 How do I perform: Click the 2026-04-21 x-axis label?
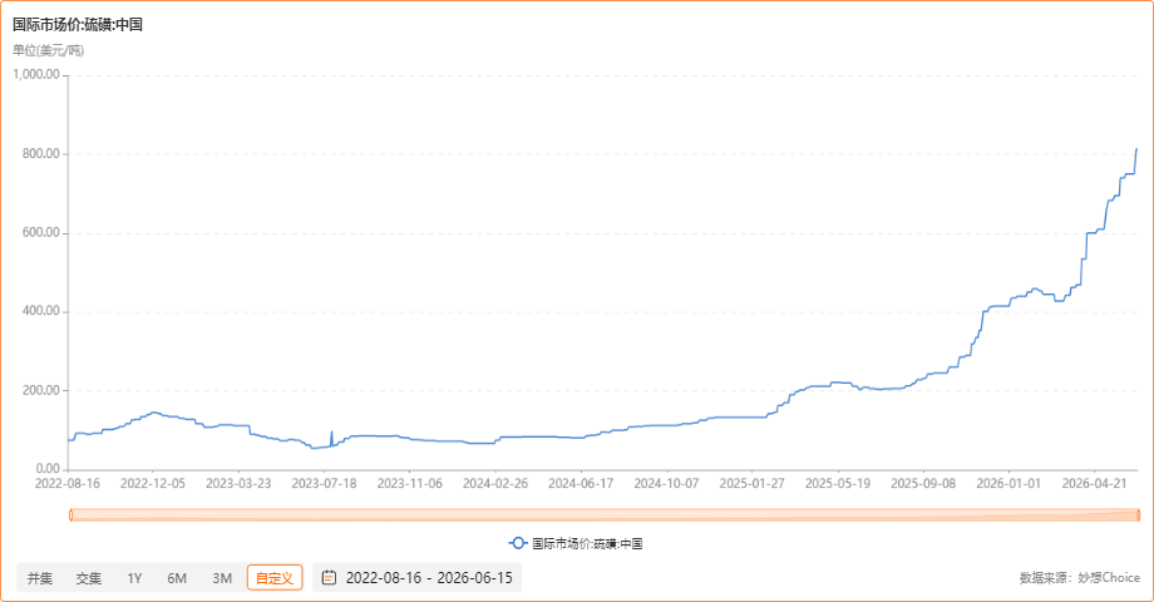tap(1094, 484)
